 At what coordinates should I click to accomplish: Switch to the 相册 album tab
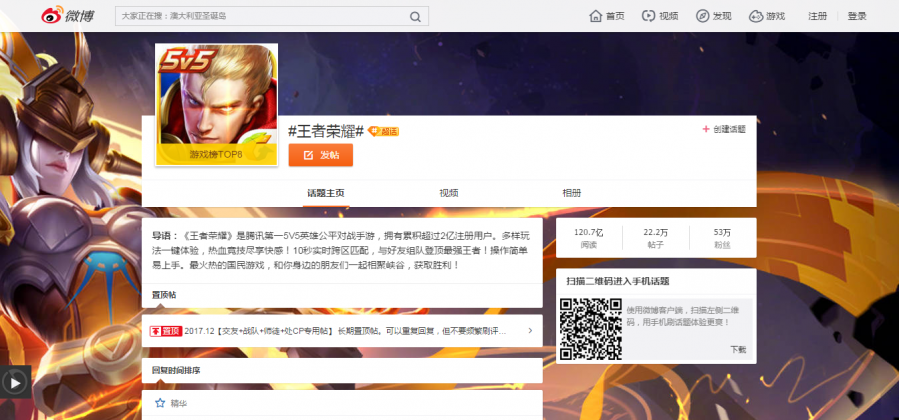tap(571, 193)
